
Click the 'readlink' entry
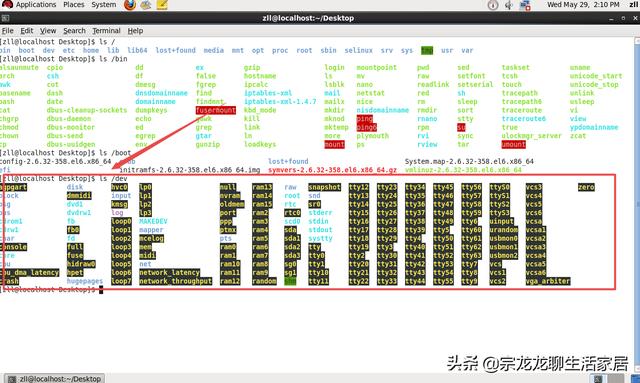tap(433, 85)
